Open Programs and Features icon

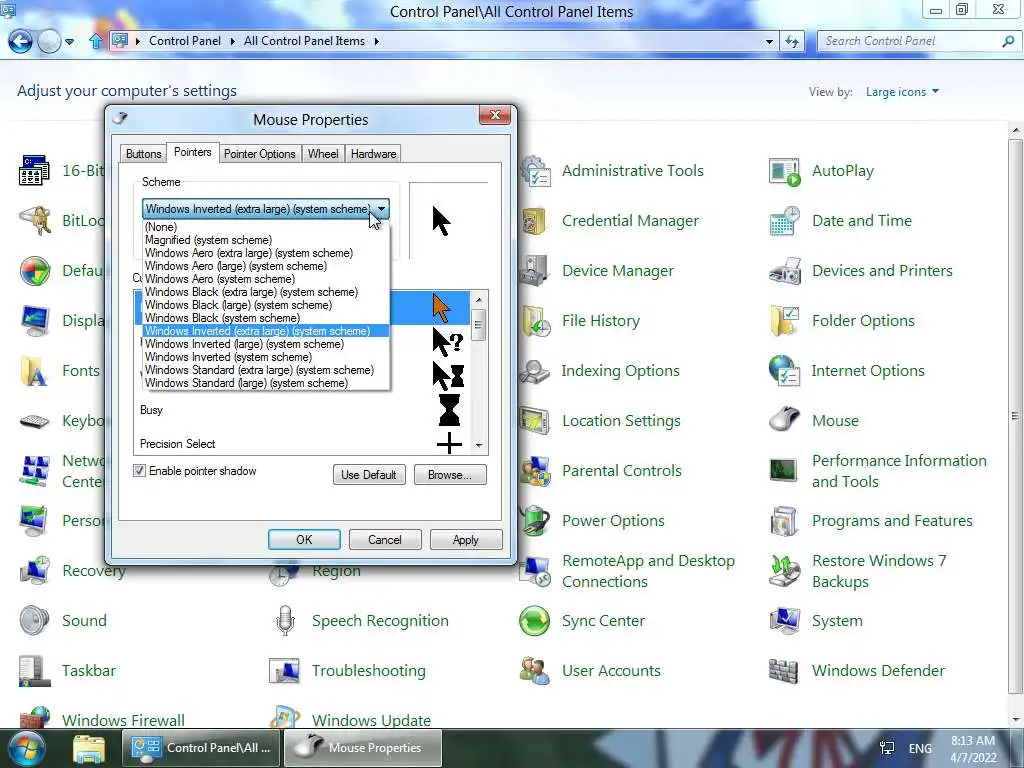pos(784,520)
